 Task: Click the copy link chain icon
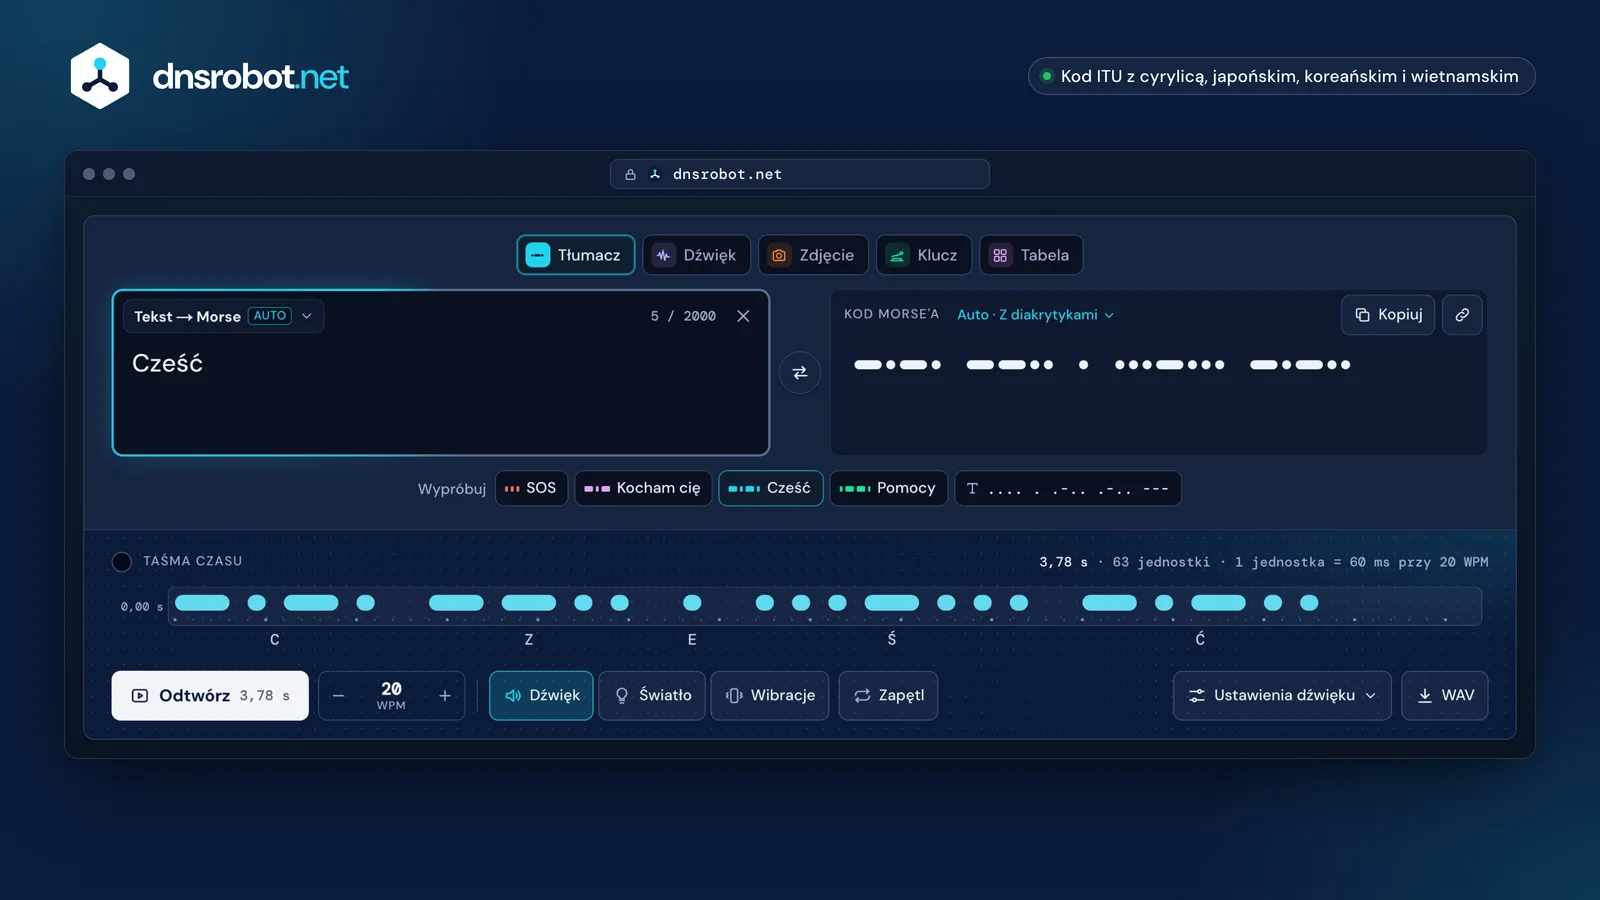pyautogui.click(x=1462, y=315)
